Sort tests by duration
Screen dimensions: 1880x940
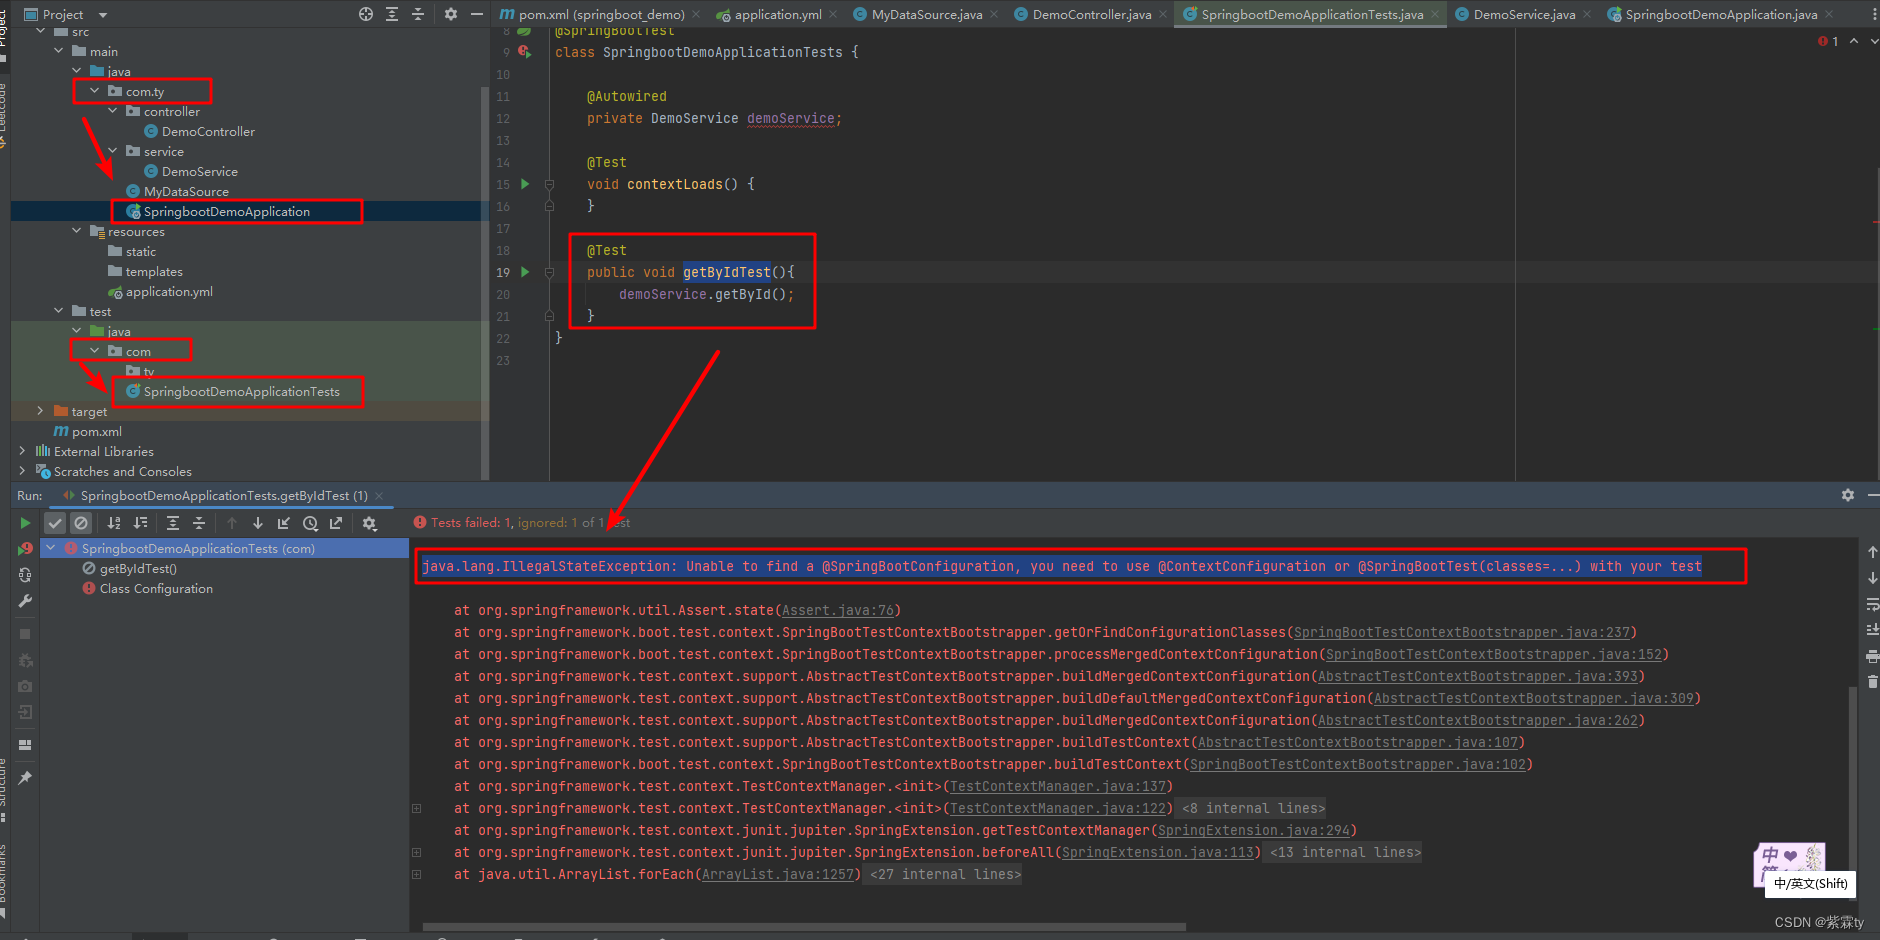pos(141,523)
